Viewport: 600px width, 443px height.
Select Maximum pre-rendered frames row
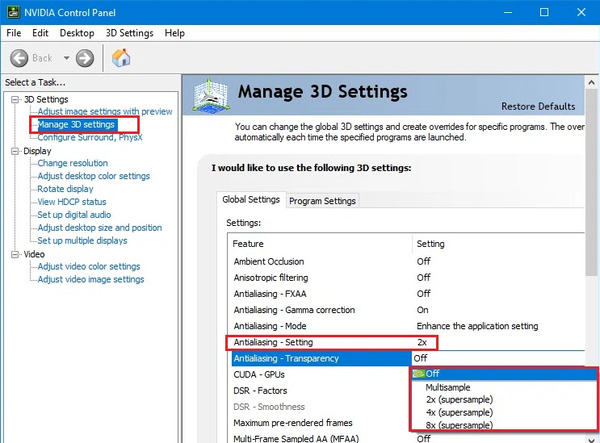coord(320,423)
